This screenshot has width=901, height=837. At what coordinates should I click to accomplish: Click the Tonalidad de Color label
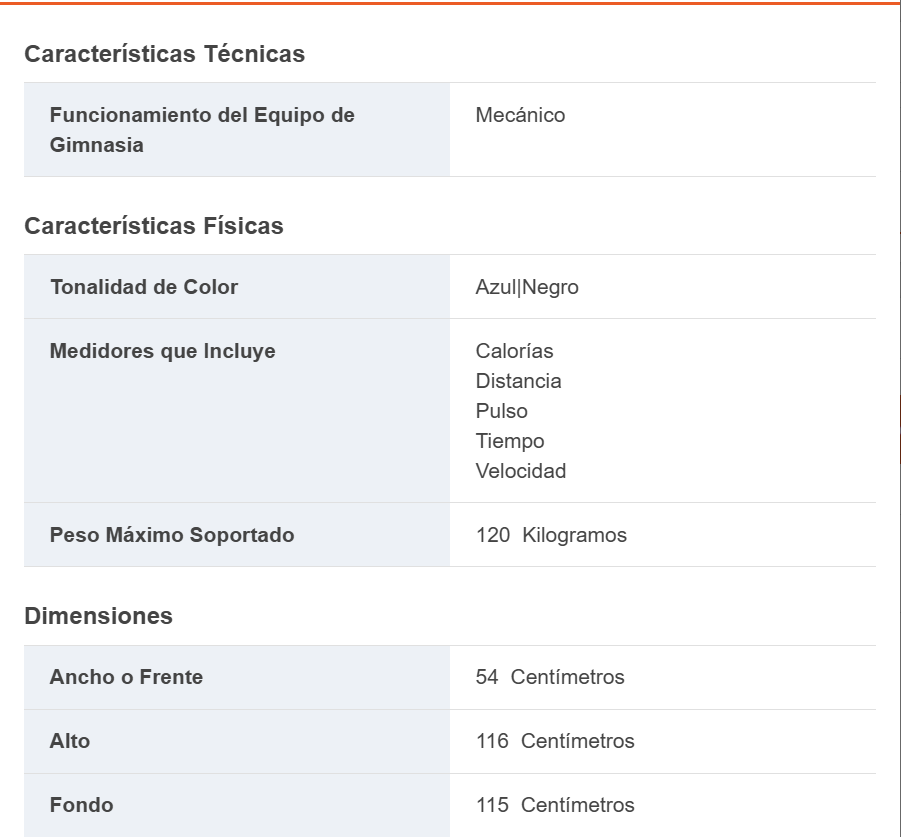coord(144,287)
